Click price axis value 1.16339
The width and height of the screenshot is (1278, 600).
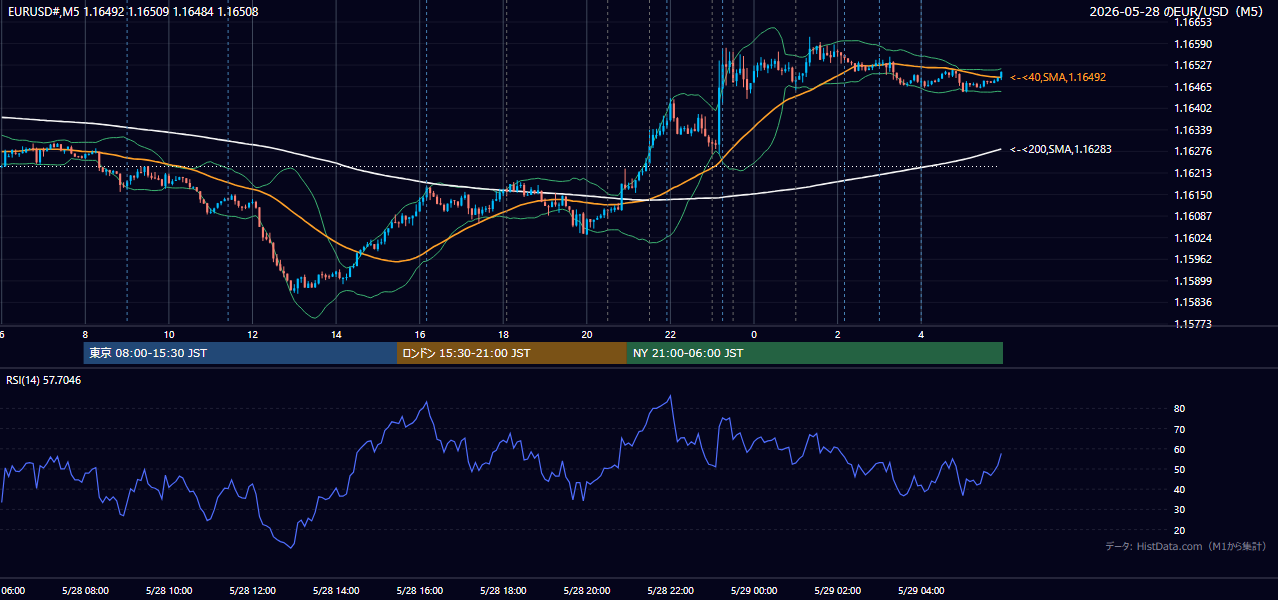[1192, 130]
